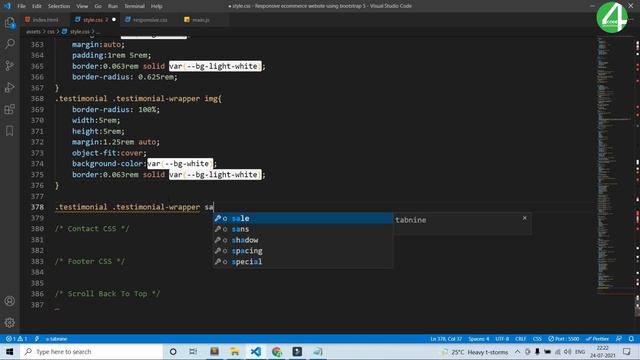
Task: Click CSS language mode status item
Action: [x=537, y=339]
